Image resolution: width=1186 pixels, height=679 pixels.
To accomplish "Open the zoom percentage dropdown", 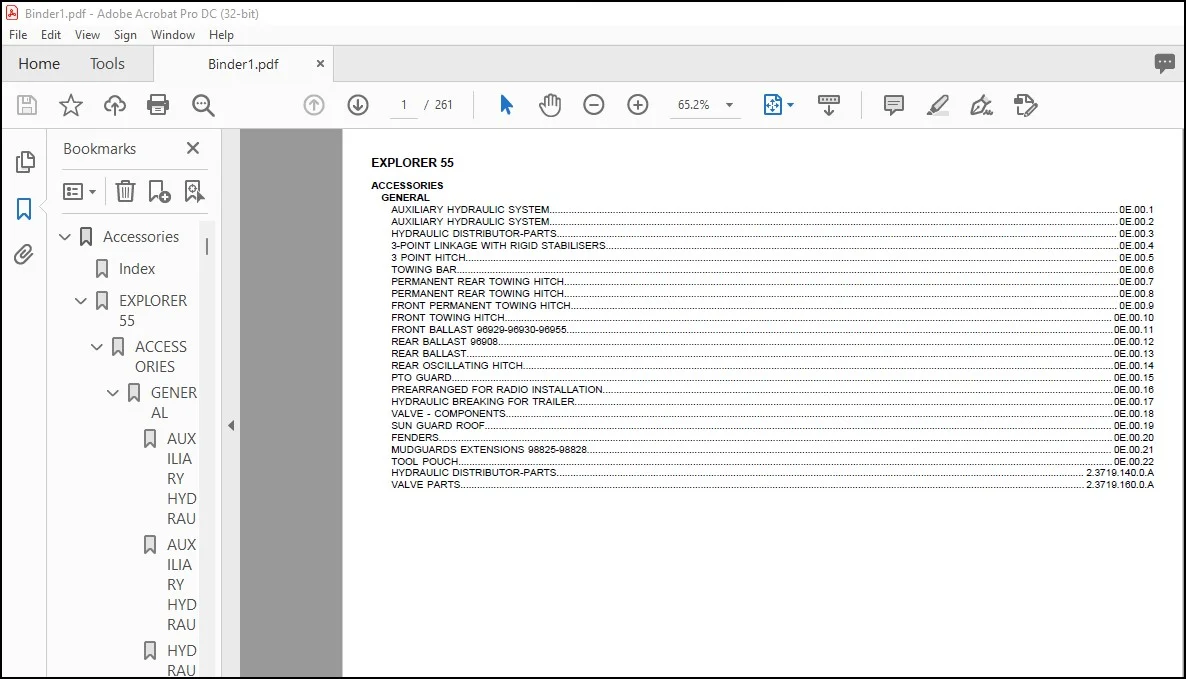I will (729, 105).
